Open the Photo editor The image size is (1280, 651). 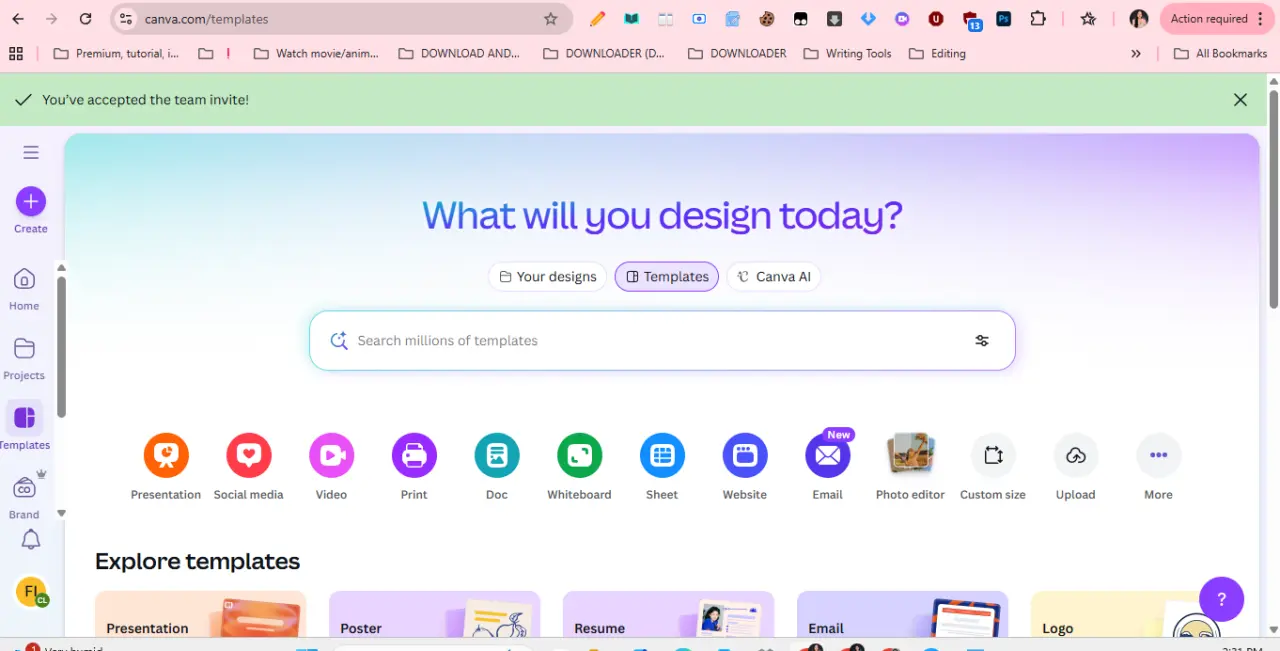[x=910, y=467]
